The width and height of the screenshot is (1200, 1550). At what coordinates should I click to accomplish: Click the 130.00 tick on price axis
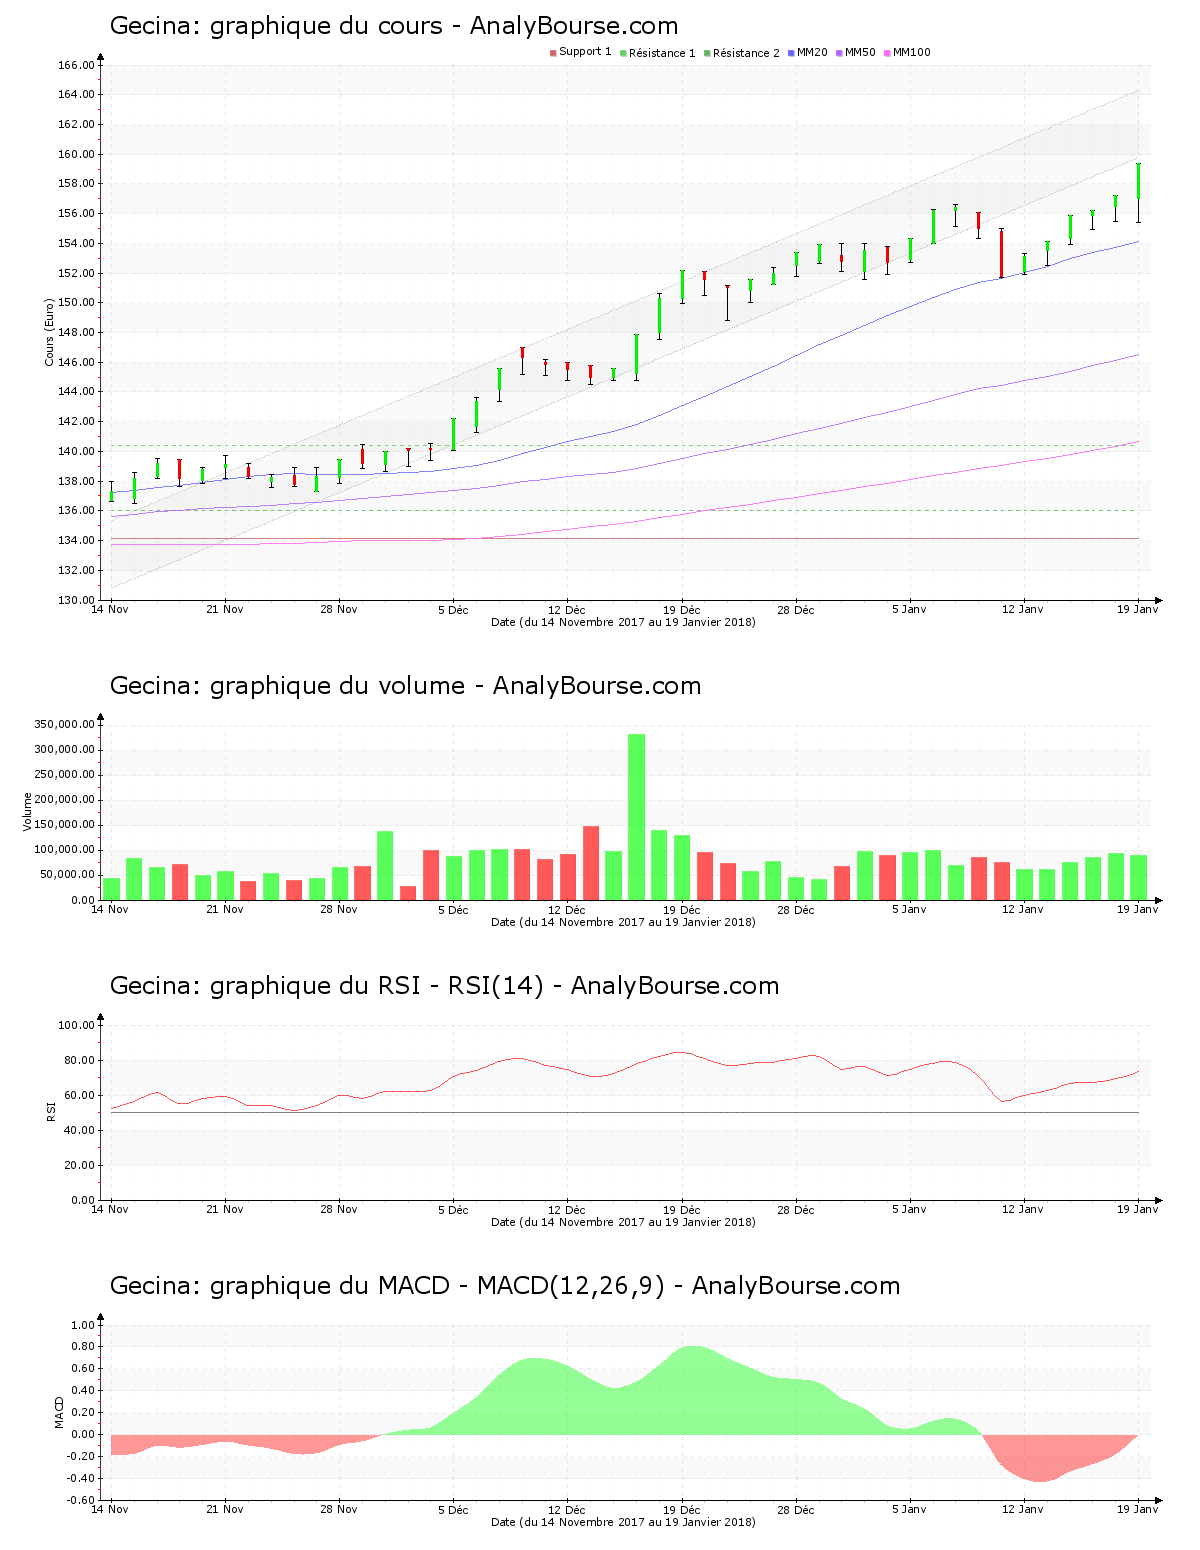click(x=76, y=600)
